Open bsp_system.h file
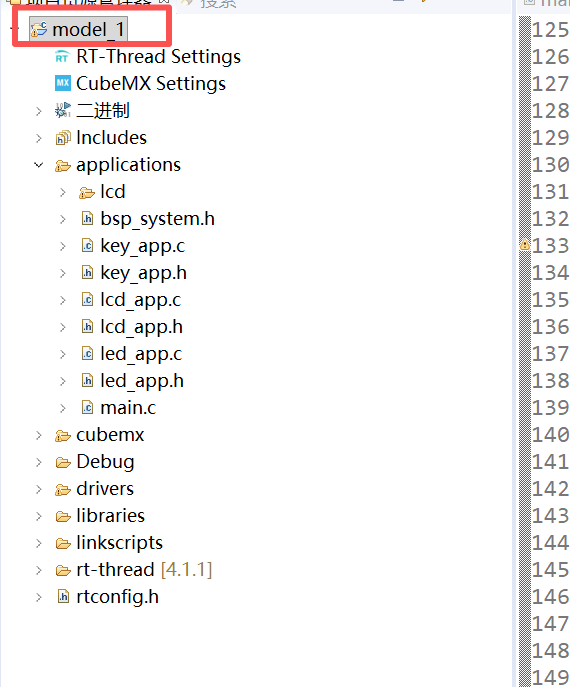 point(157,219)
